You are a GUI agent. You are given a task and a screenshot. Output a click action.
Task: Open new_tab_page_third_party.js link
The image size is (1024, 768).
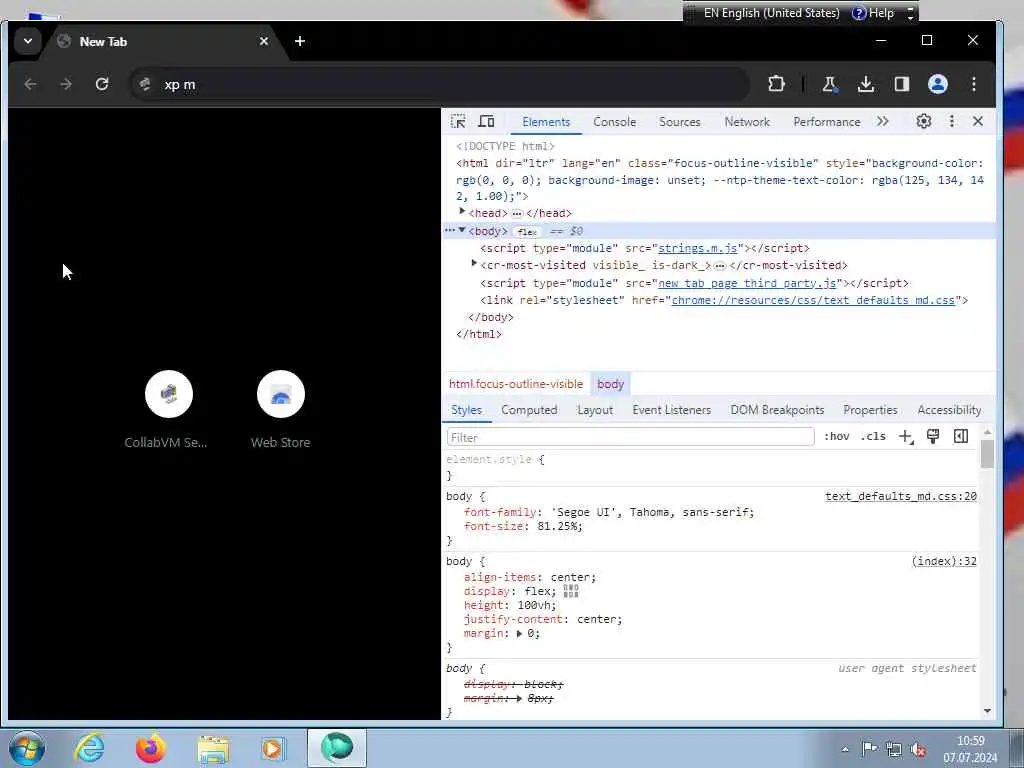747,283
